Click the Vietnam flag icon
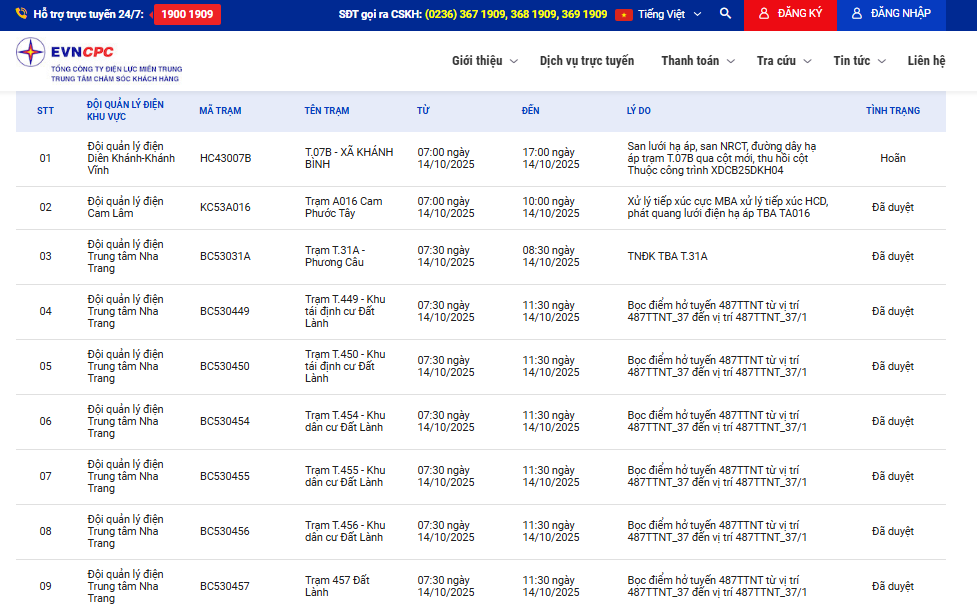 click(x=624, y=14)
